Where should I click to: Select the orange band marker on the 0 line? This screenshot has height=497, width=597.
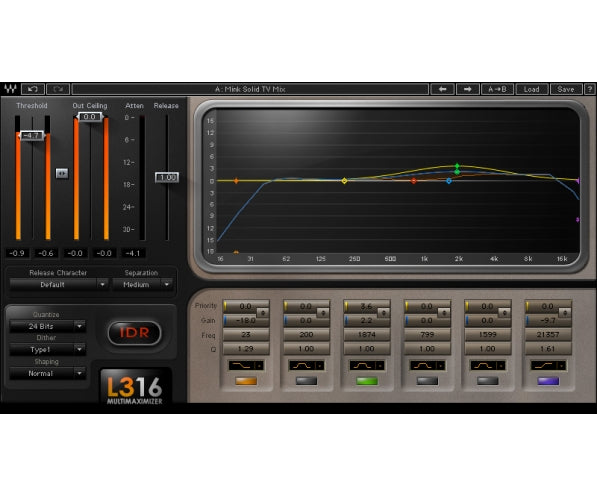[x=236, y=181]
